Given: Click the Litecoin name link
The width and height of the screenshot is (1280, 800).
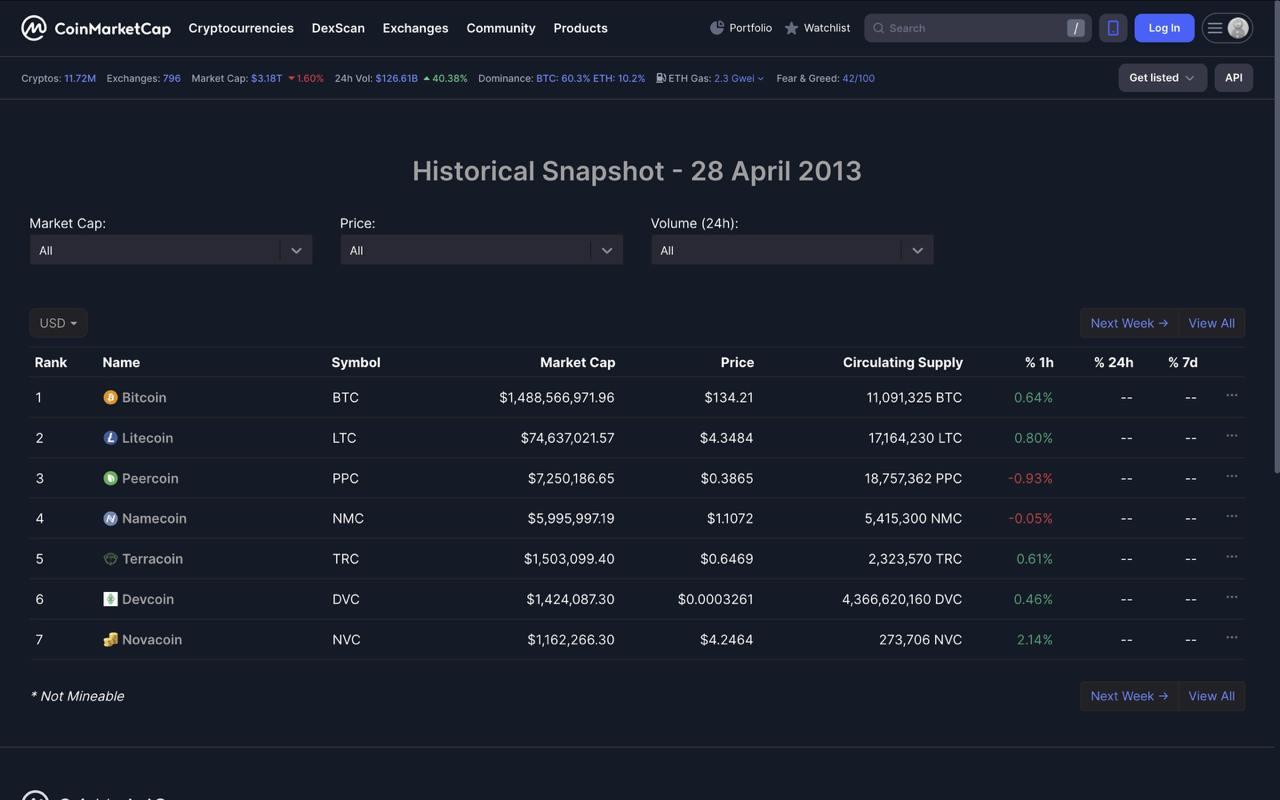Looking at the screenshot, I should click(x=147, y=438).
